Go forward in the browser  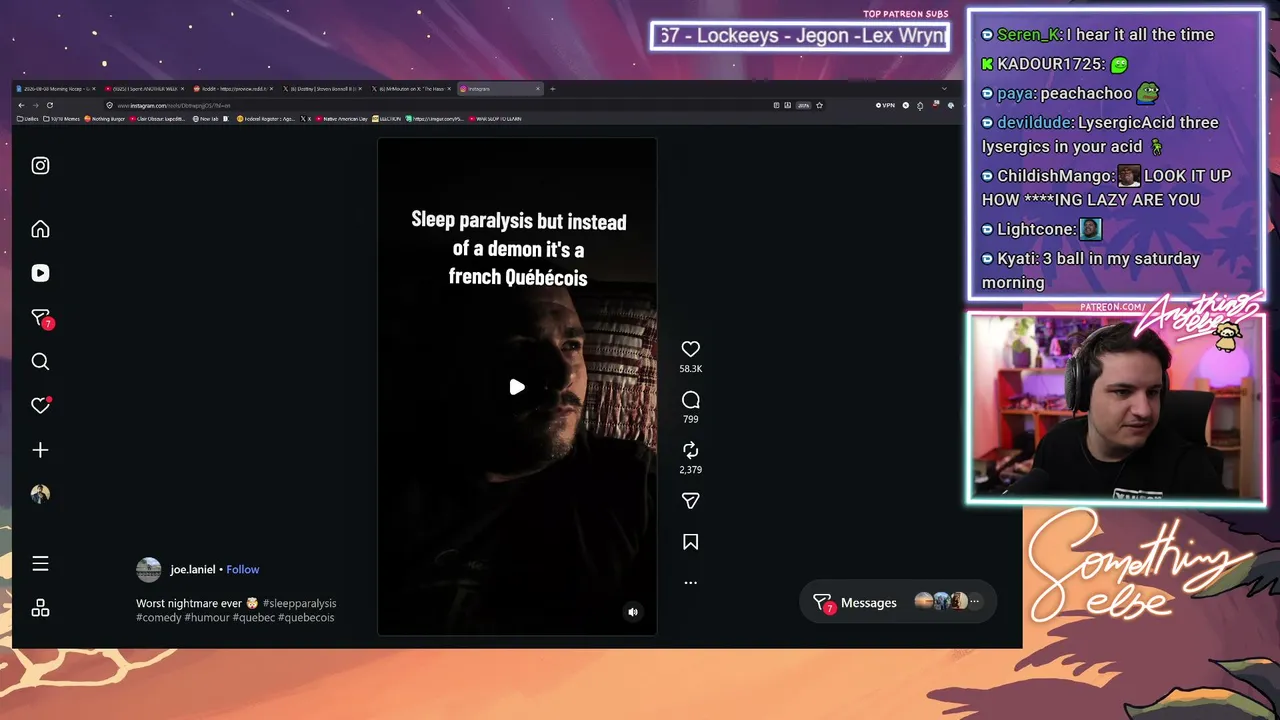click(35, 105)
